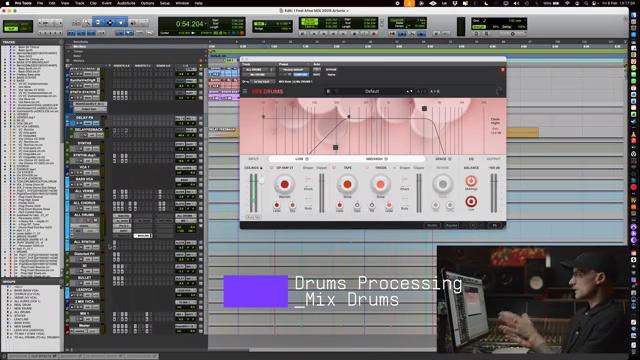Image resolution: width=640 pixels, height=360 pixels.
Task: Click the Auto Set button under ceiling
Action: click(x=253, y=217)
